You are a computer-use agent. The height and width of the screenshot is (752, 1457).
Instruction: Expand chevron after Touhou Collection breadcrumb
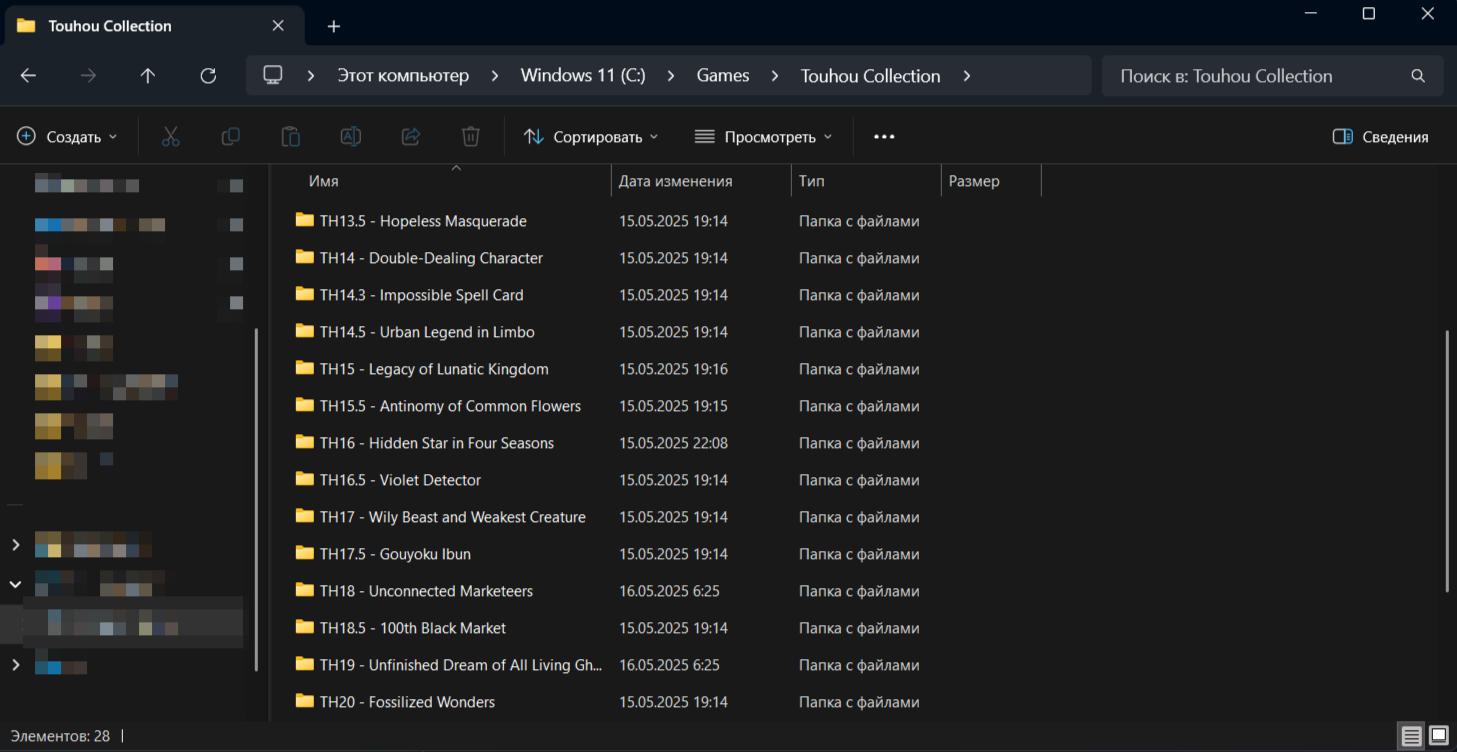966,76
